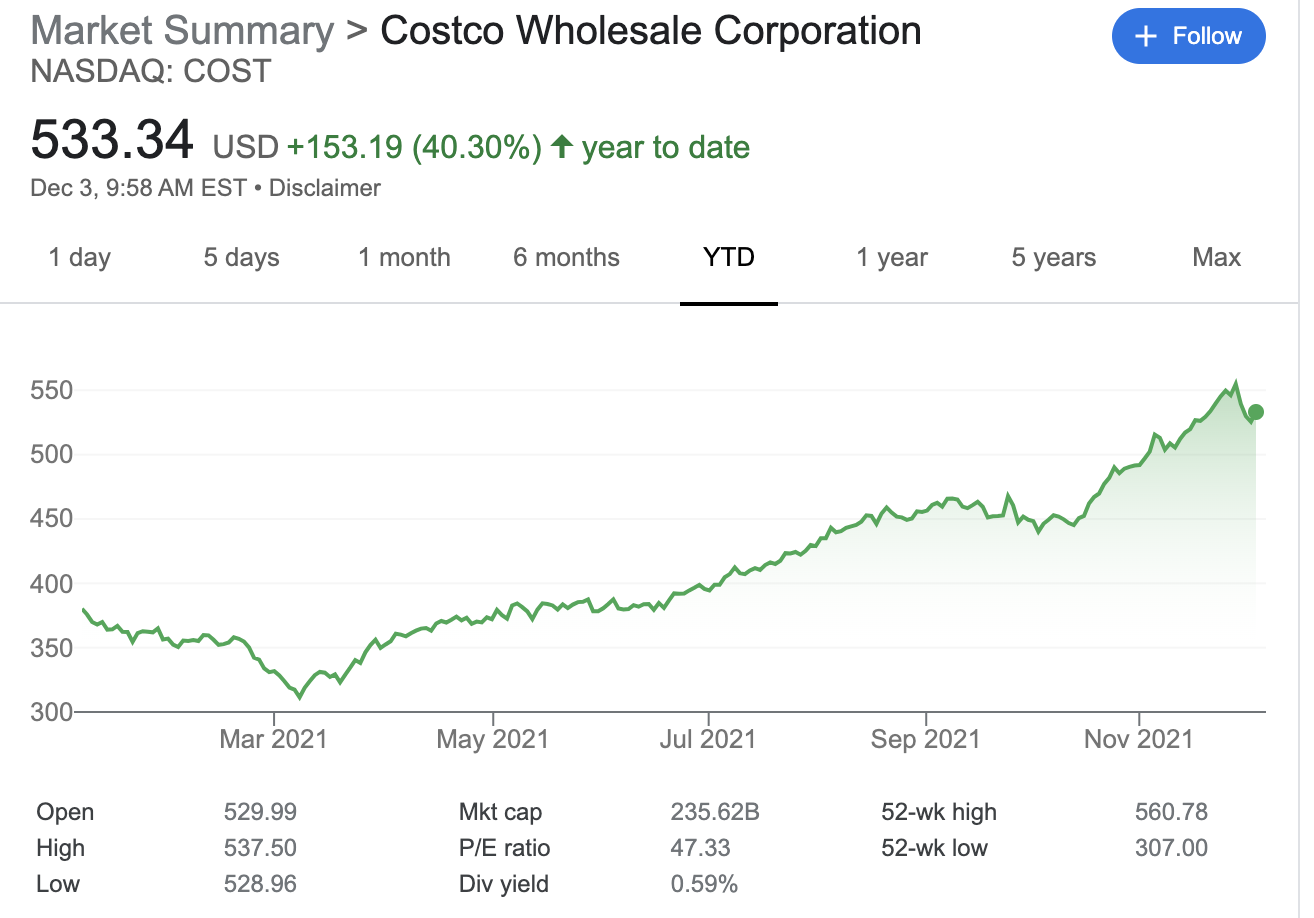Click the blue Follow button
The image size is (1314, 918).
pos(1188,37)
